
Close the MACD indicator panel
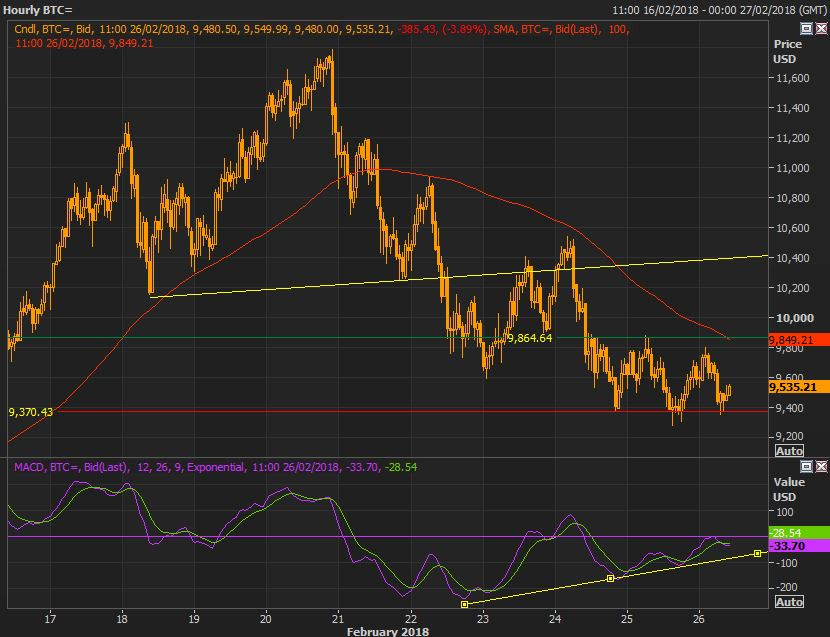820,466
